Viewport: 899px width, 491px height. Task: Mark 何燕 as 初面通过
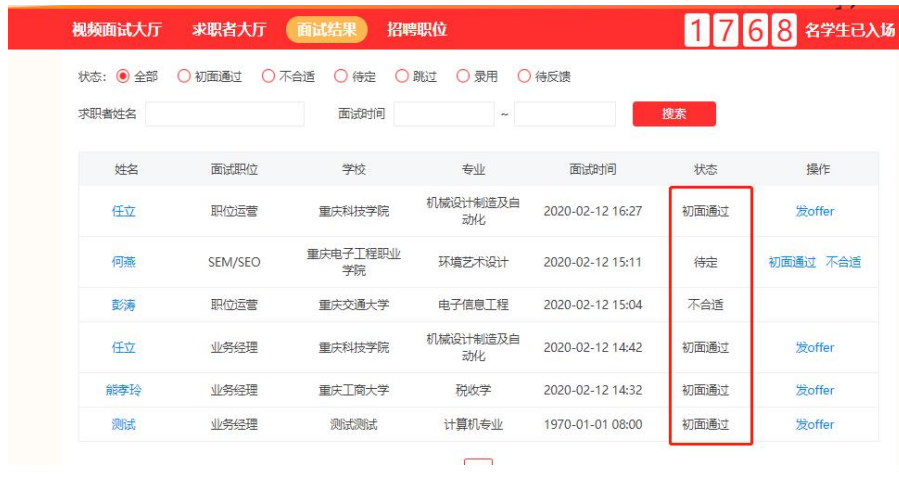tap(792, 263)
